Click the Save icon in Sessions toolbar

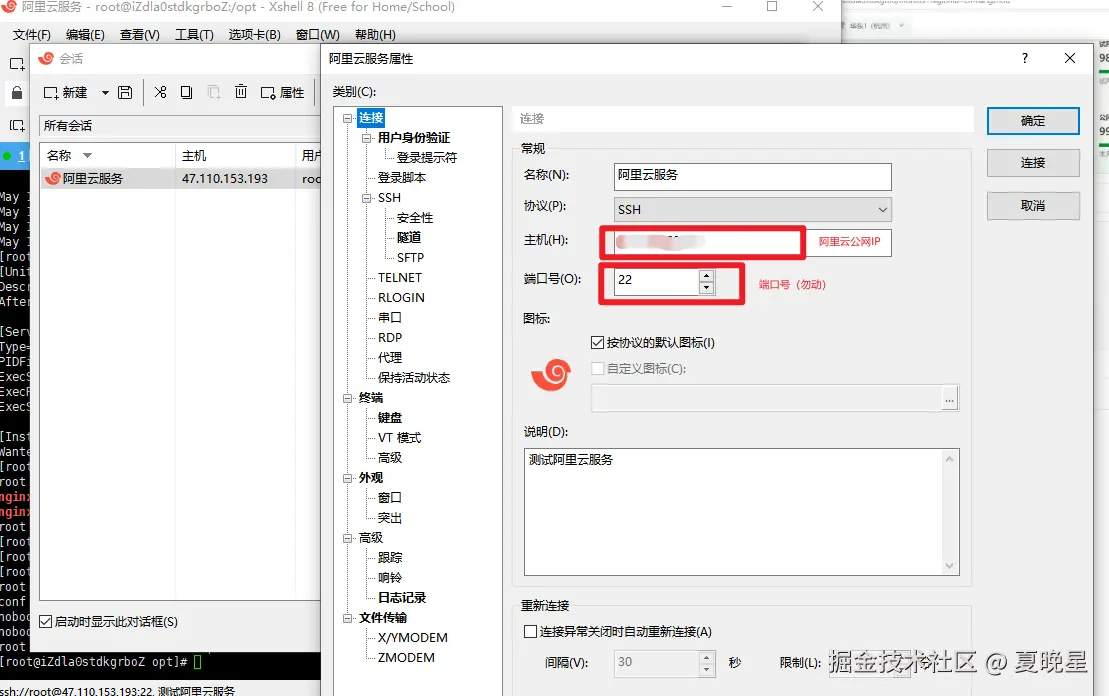click(125, 93)
